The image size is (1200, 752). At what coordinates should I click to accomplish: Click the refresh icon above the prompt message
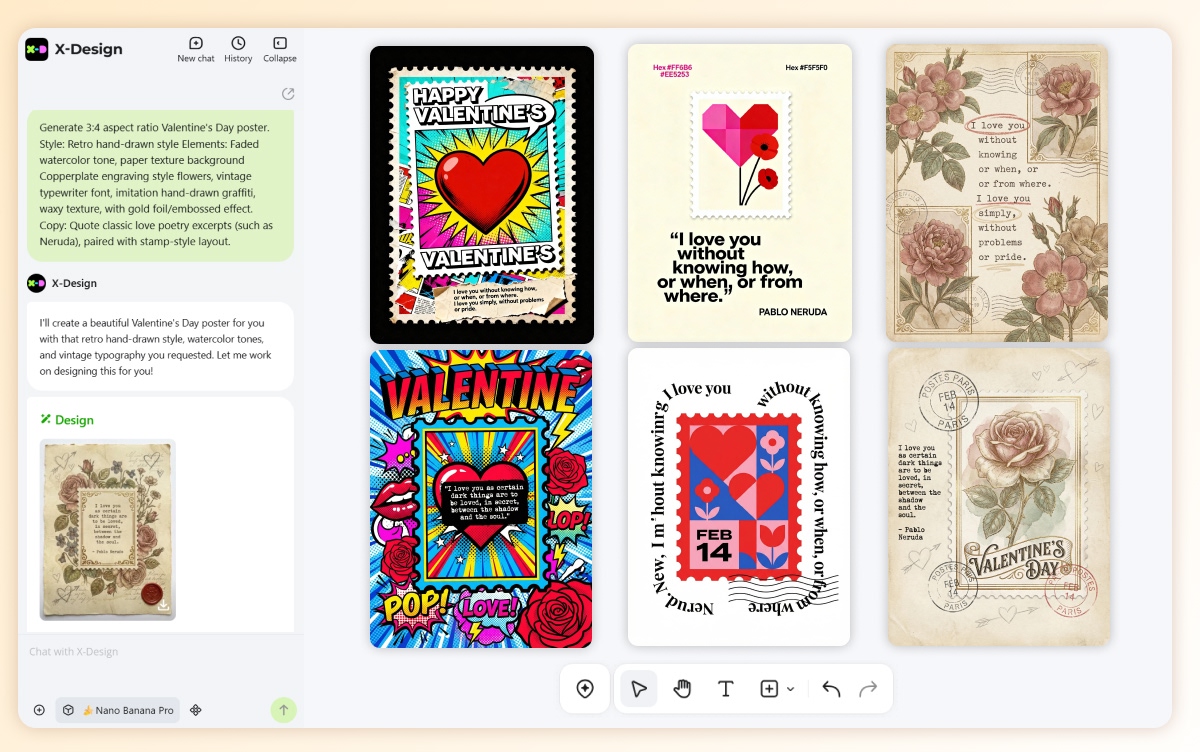coord(288,93)
